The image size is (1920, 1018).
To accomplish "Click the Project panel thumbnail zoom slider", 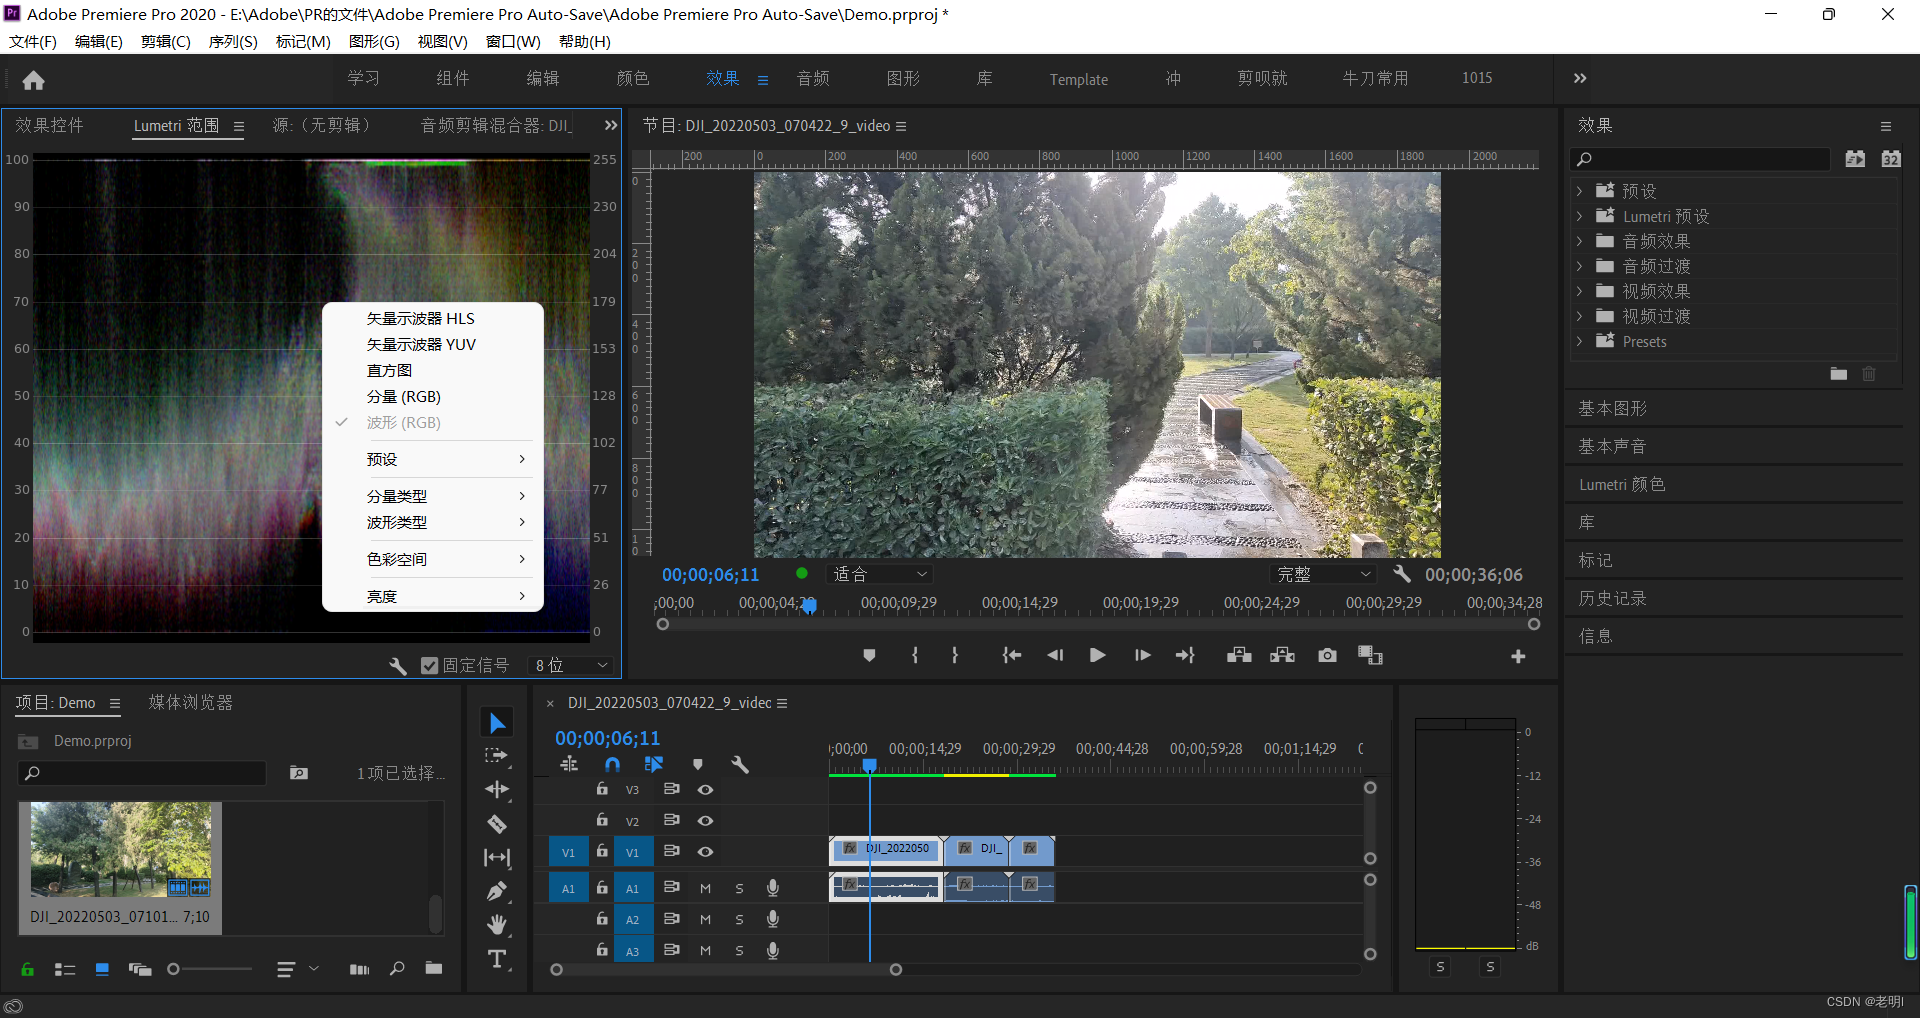I will click(x=210, y=969).
